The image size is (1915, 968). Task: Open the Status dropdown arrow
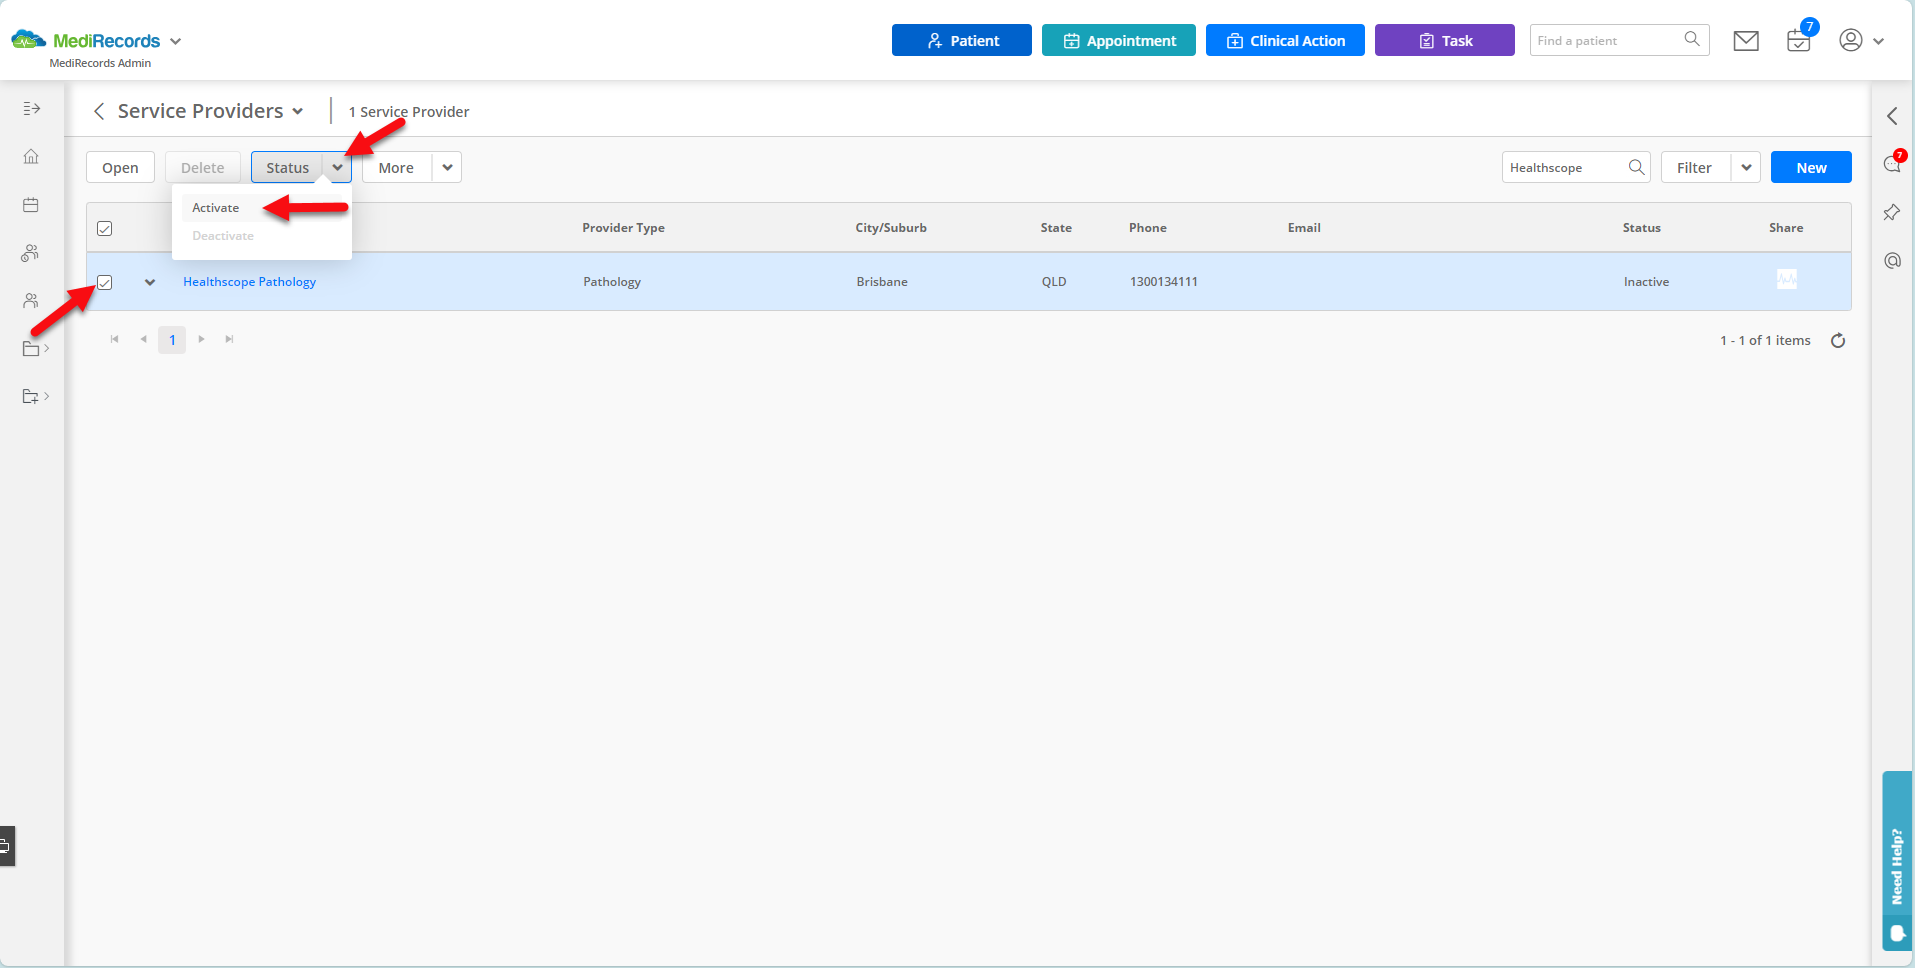coord(338,167)
